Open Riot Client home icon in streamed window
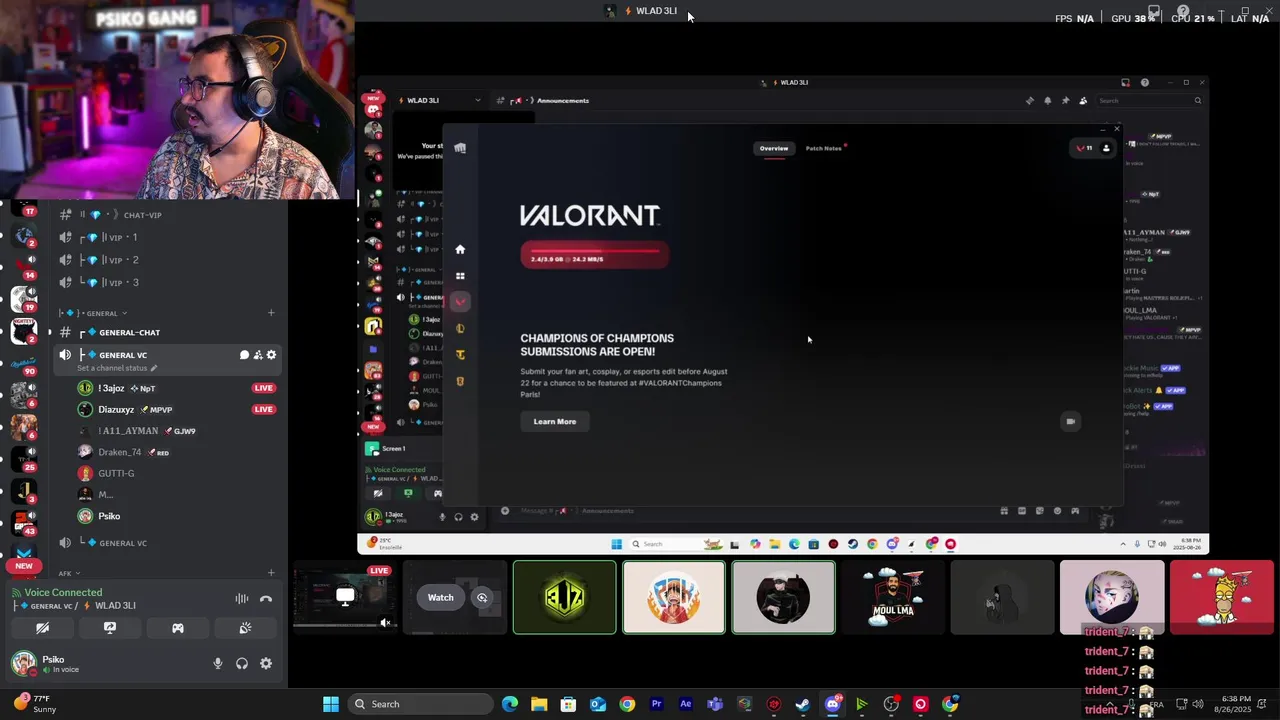 [460, 249]
